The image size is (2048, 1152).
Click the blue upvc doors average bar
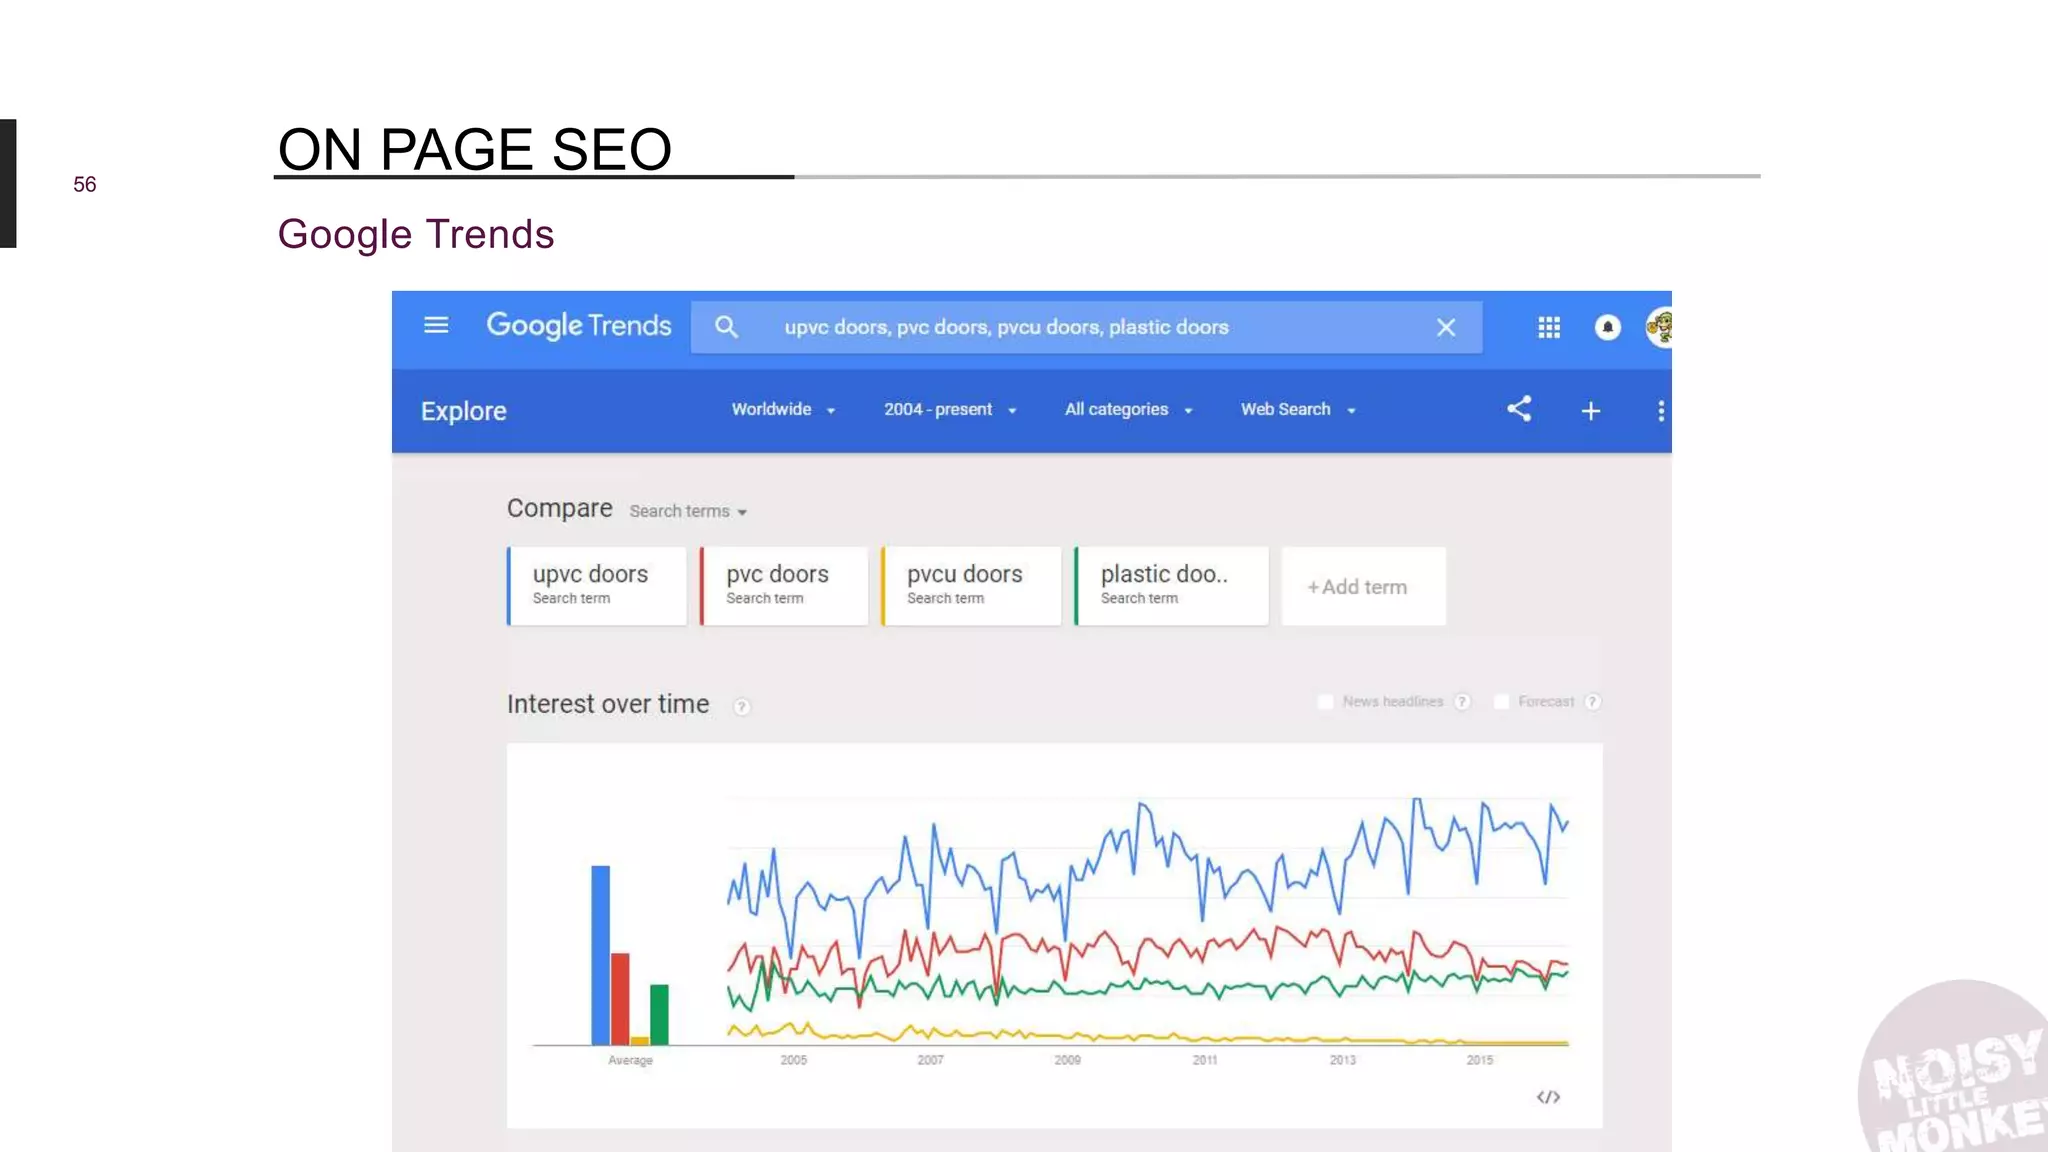pyautogui.click(x=600, y=955)
